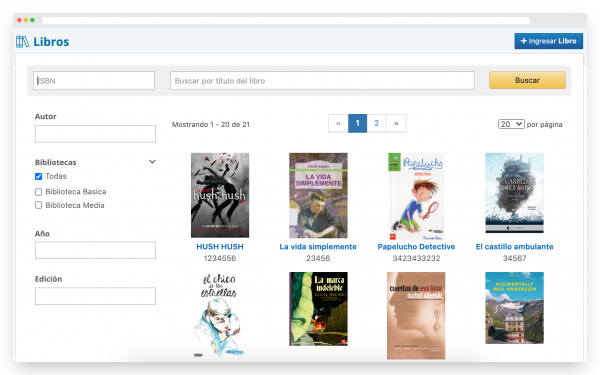The width and height of the screenshot is (600, 375).
Task: Click the Año filter input
Action: pyautogui.click(x=95, y=250)
